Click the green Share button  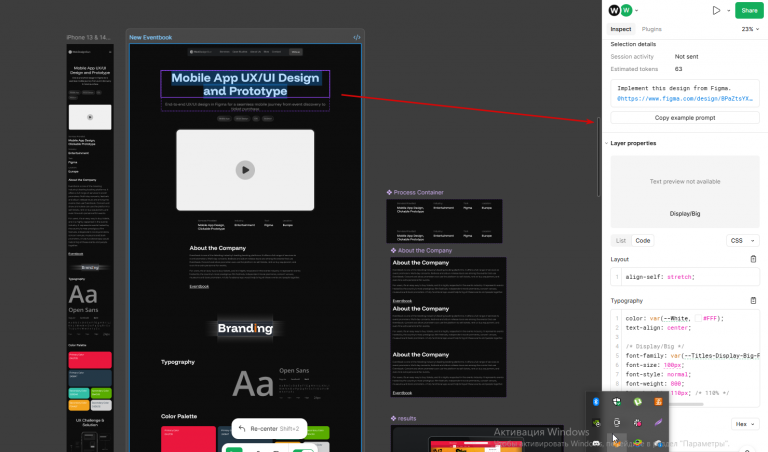[x=749, y=10]
